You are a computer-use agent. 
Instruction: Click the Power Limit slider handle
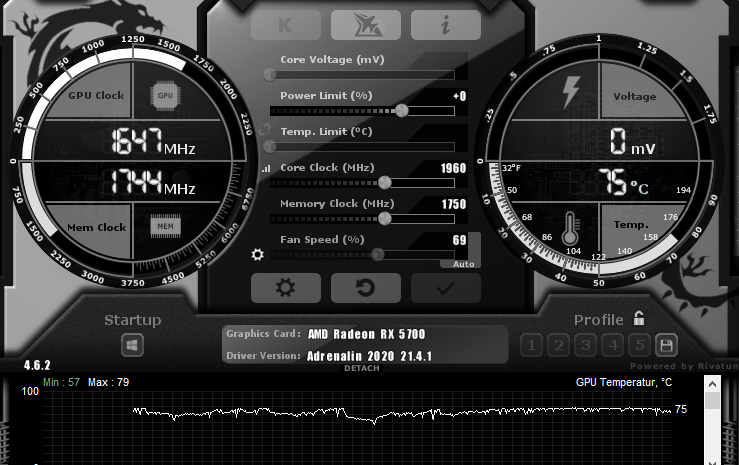[402, 111]
